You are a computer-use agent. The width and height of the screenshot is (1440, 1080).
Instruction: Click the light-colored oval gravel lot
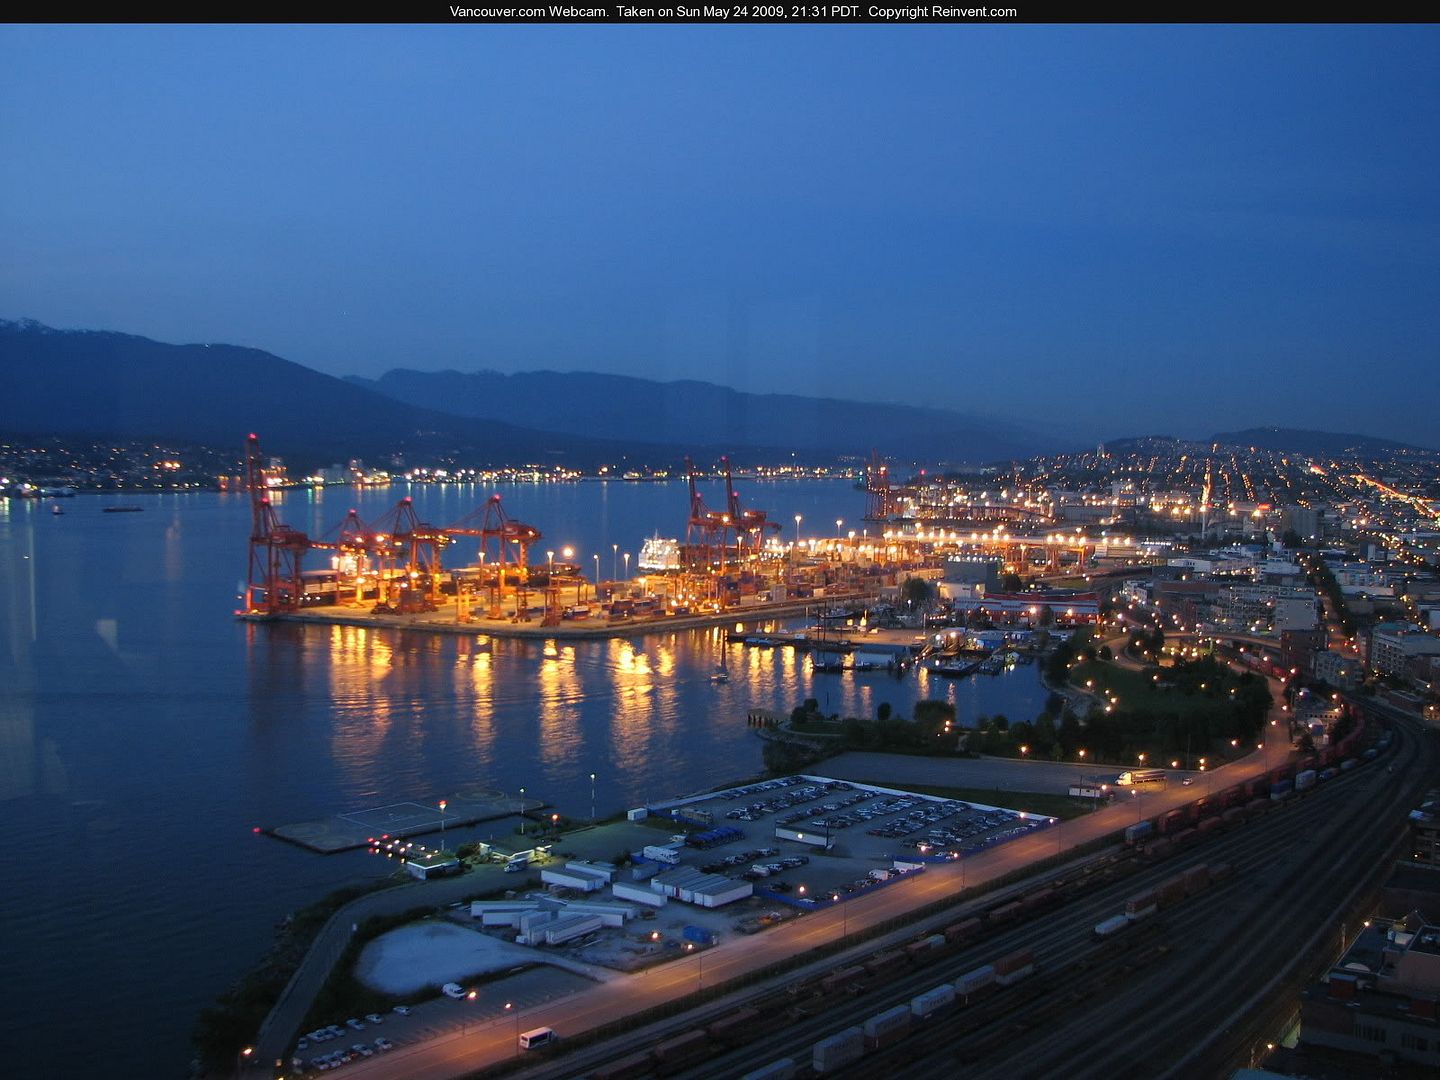click(430, 955)
